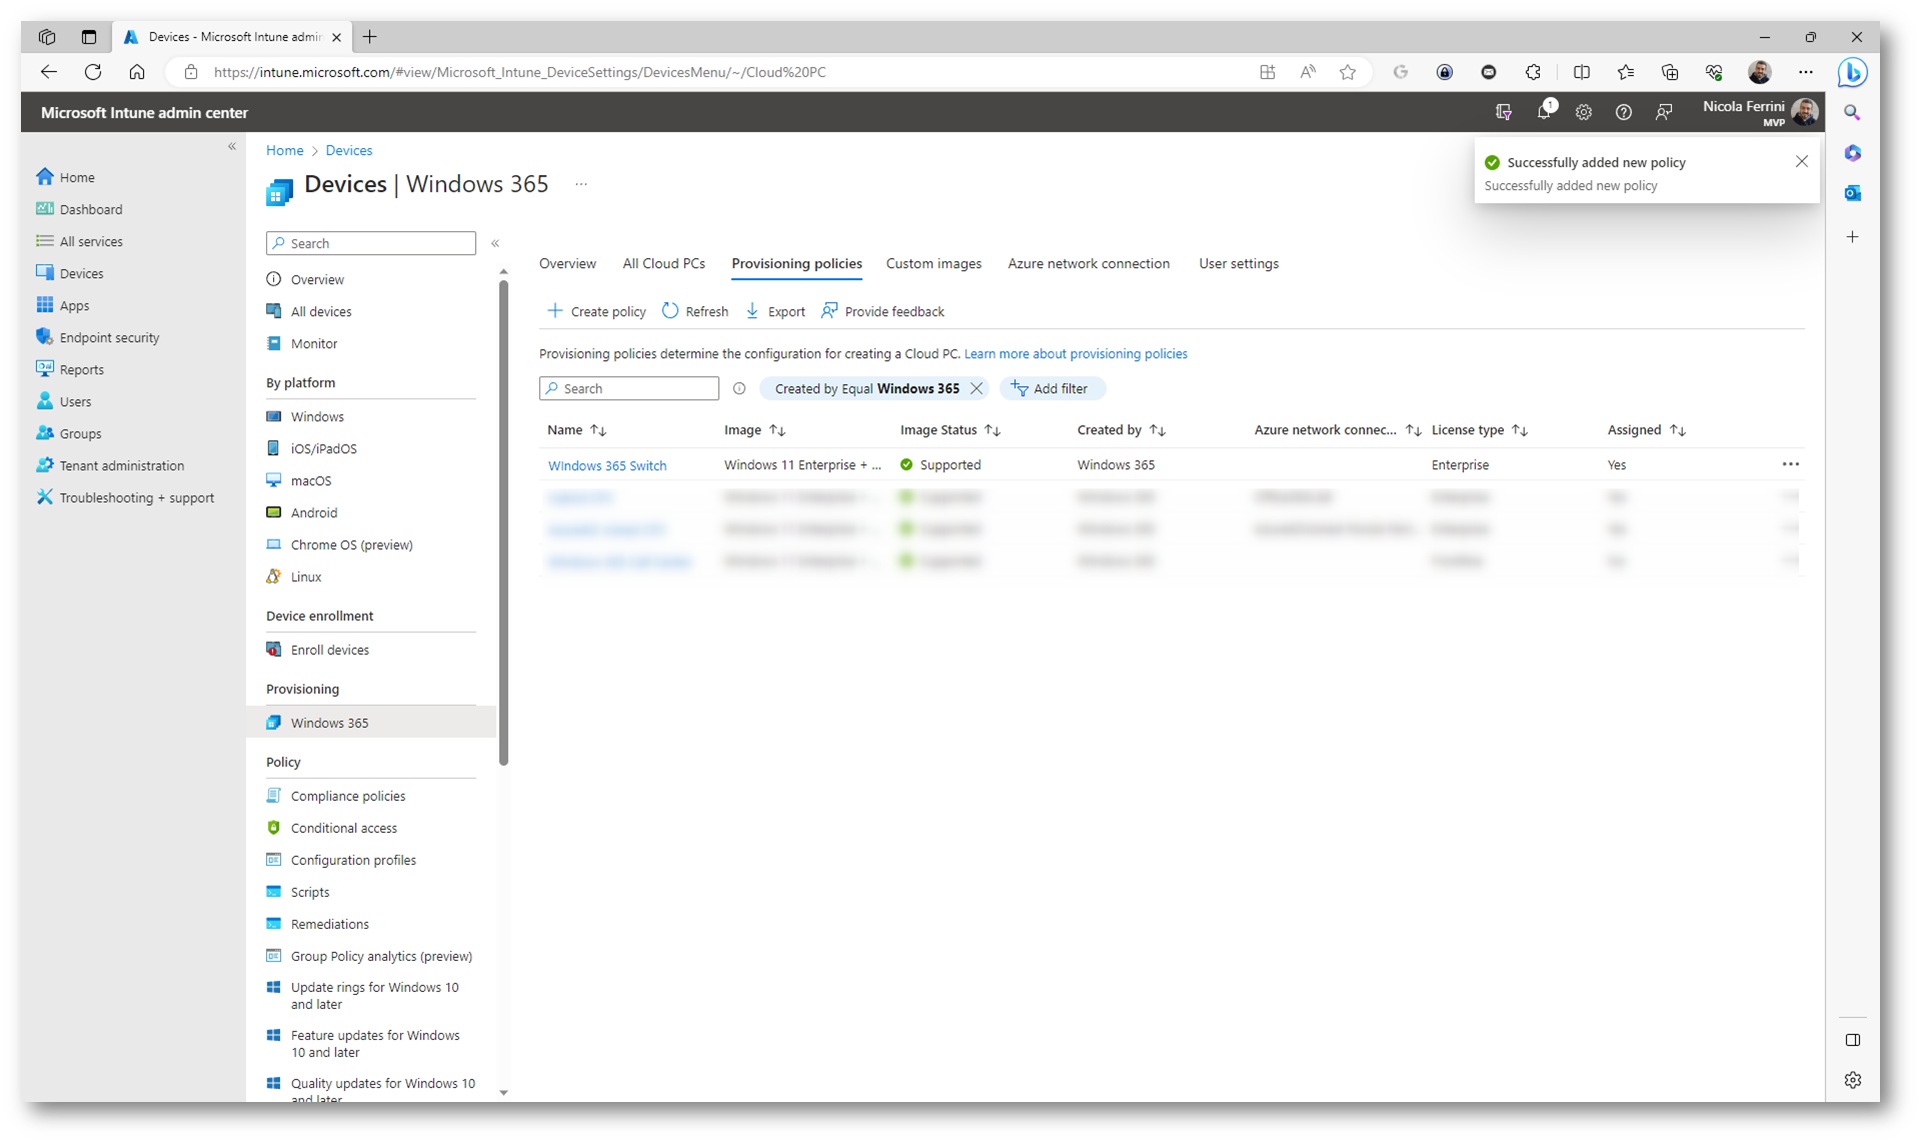
Task: Open Bing Copilot sidebar icon
Action: point(1852,72)
